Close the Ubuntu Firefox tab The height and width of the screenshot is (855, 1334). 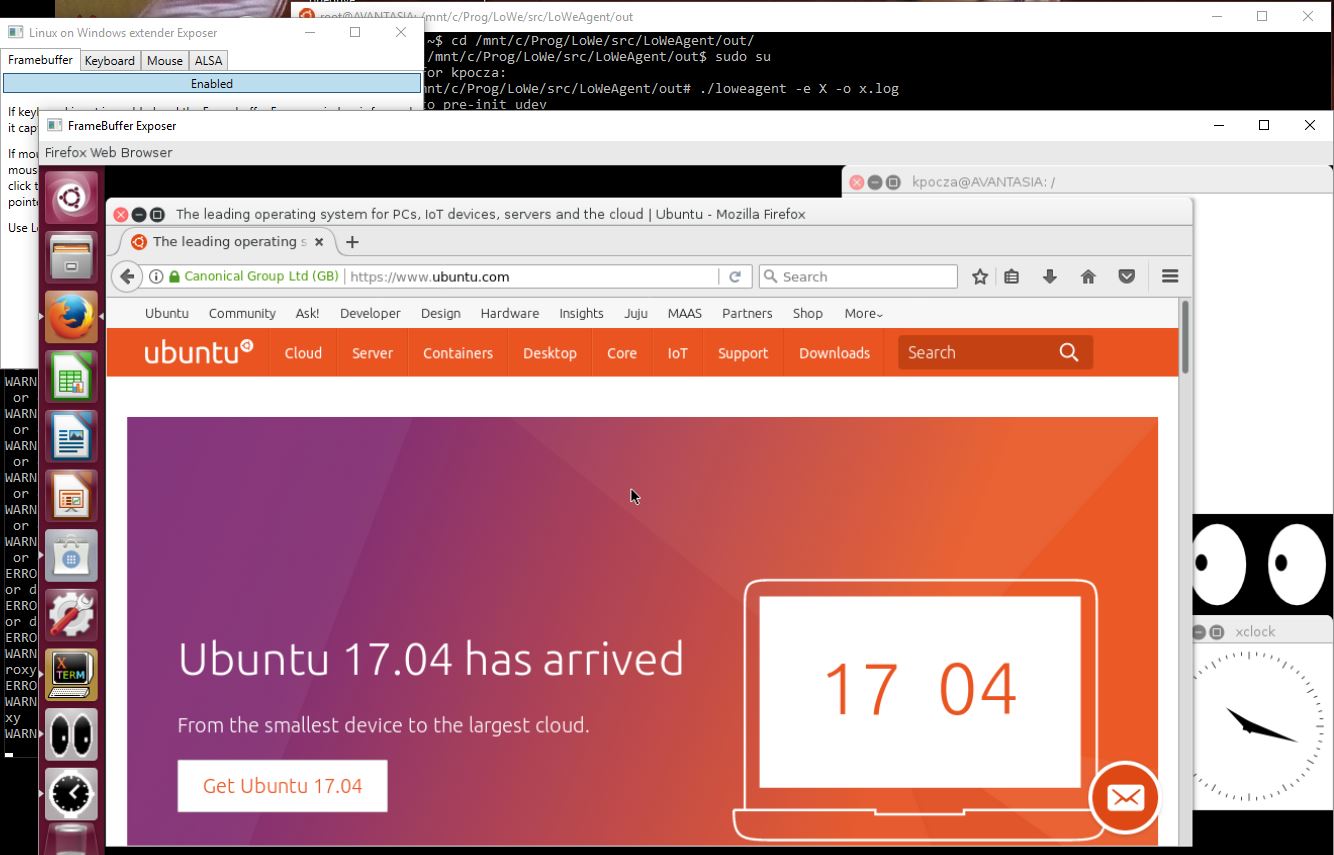pyautogui.click(x=319, y=242)
